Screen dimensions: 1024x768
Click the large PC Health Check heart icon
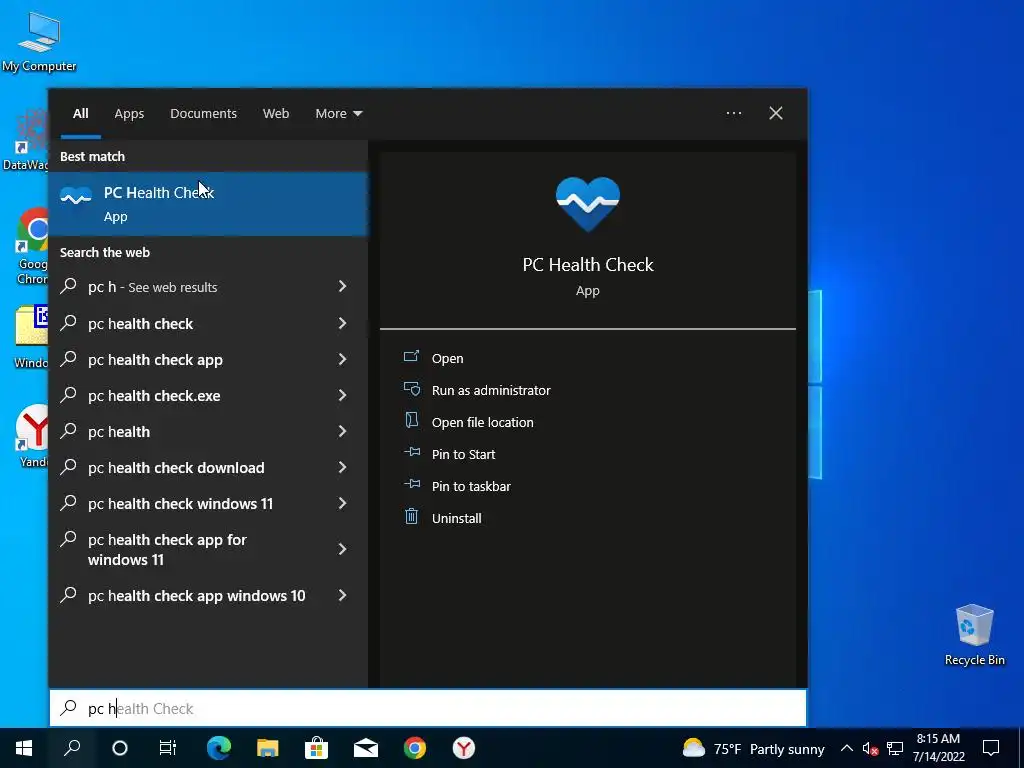tap(588, 204)
